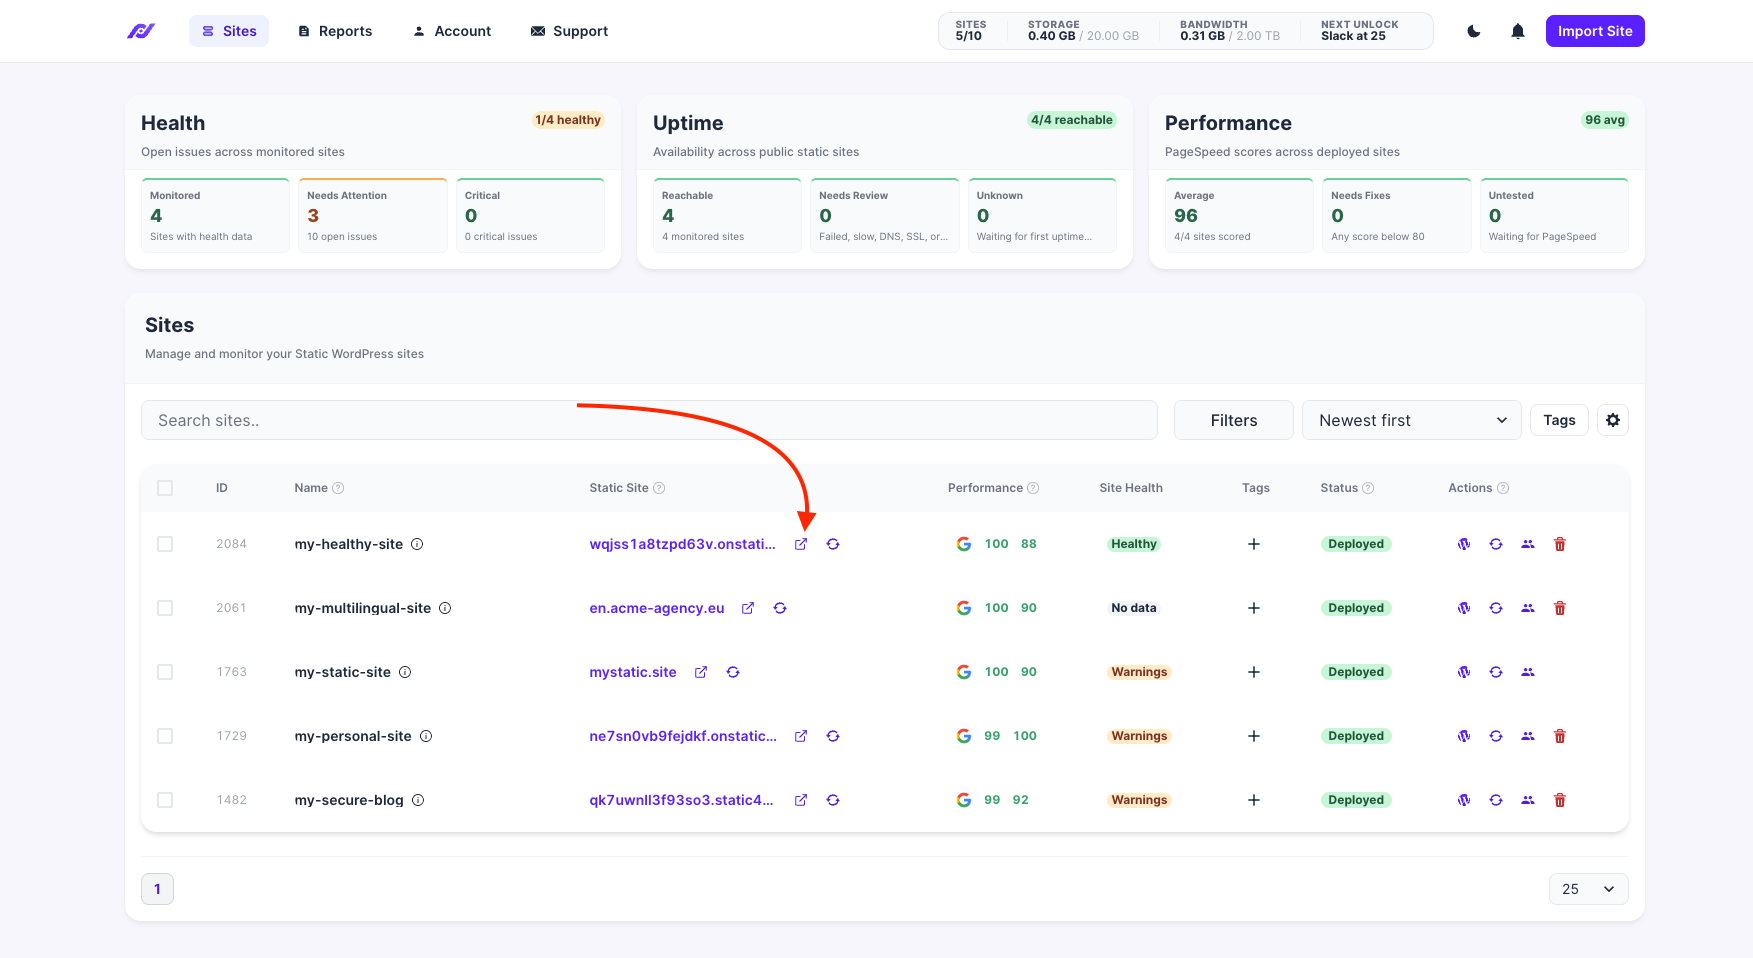Redeploy my-secure-blog using sync action icon
The image size is (1753, 958).
pyautogui.click(x=1496, y=800)
